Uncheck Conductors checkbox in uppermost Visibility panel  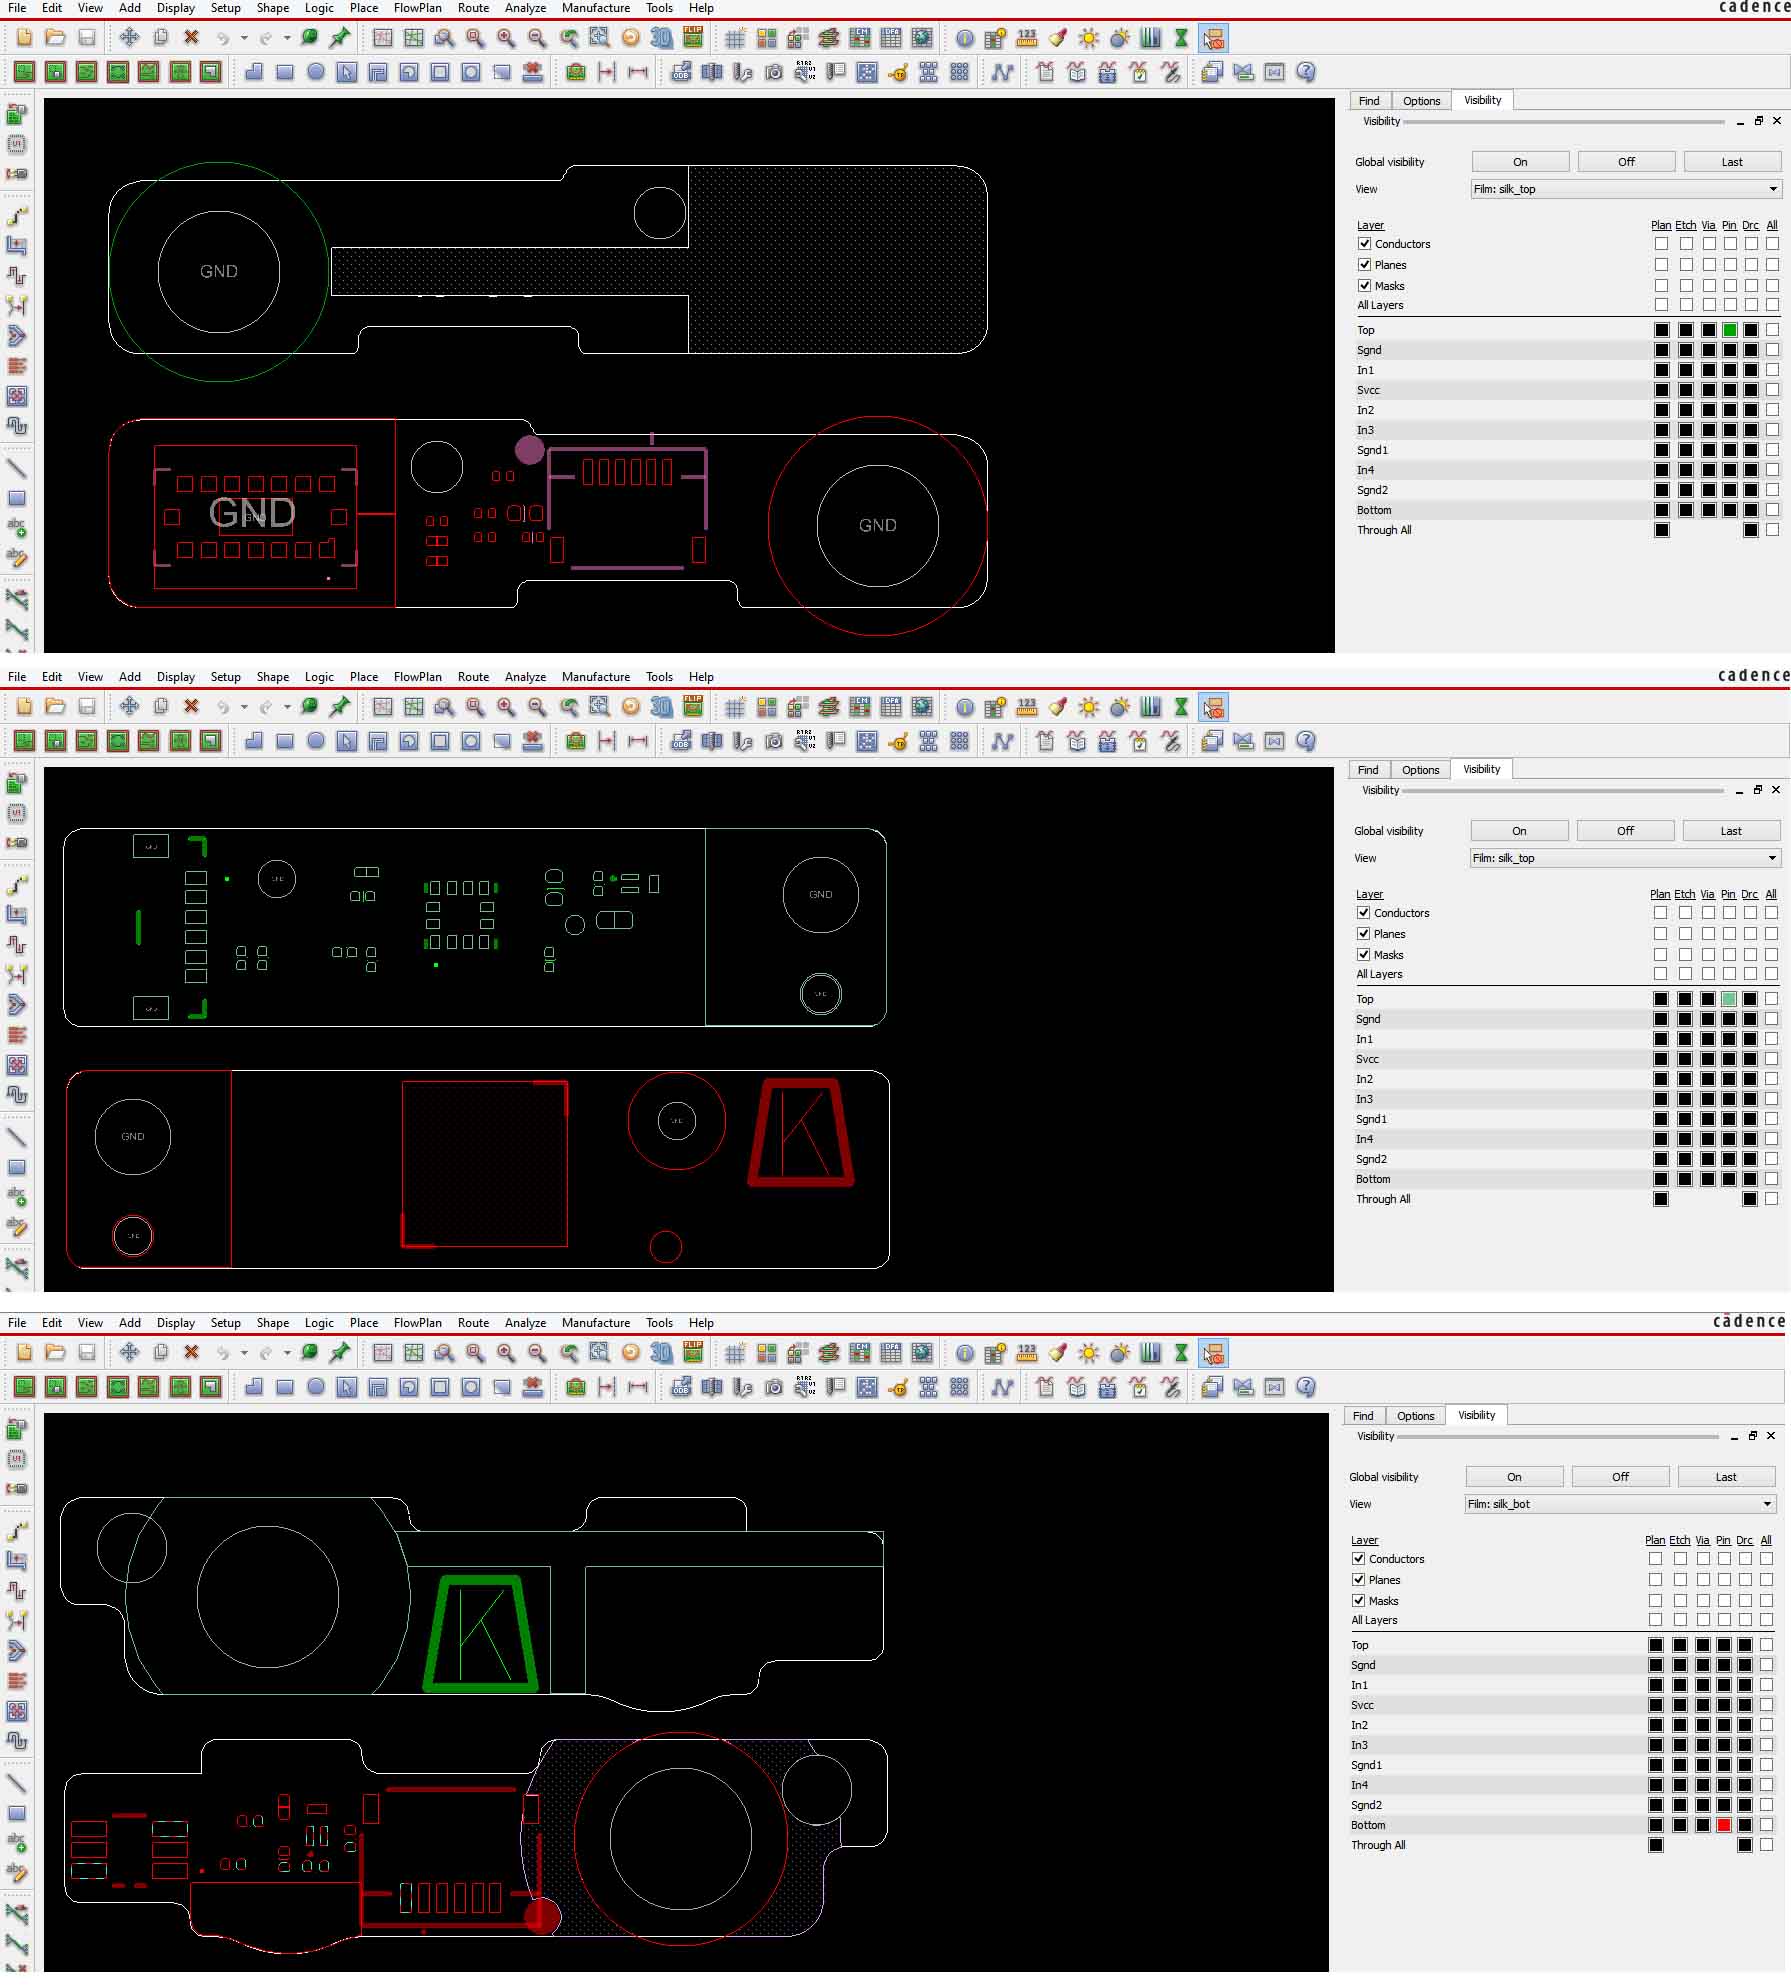(1364, 244)
